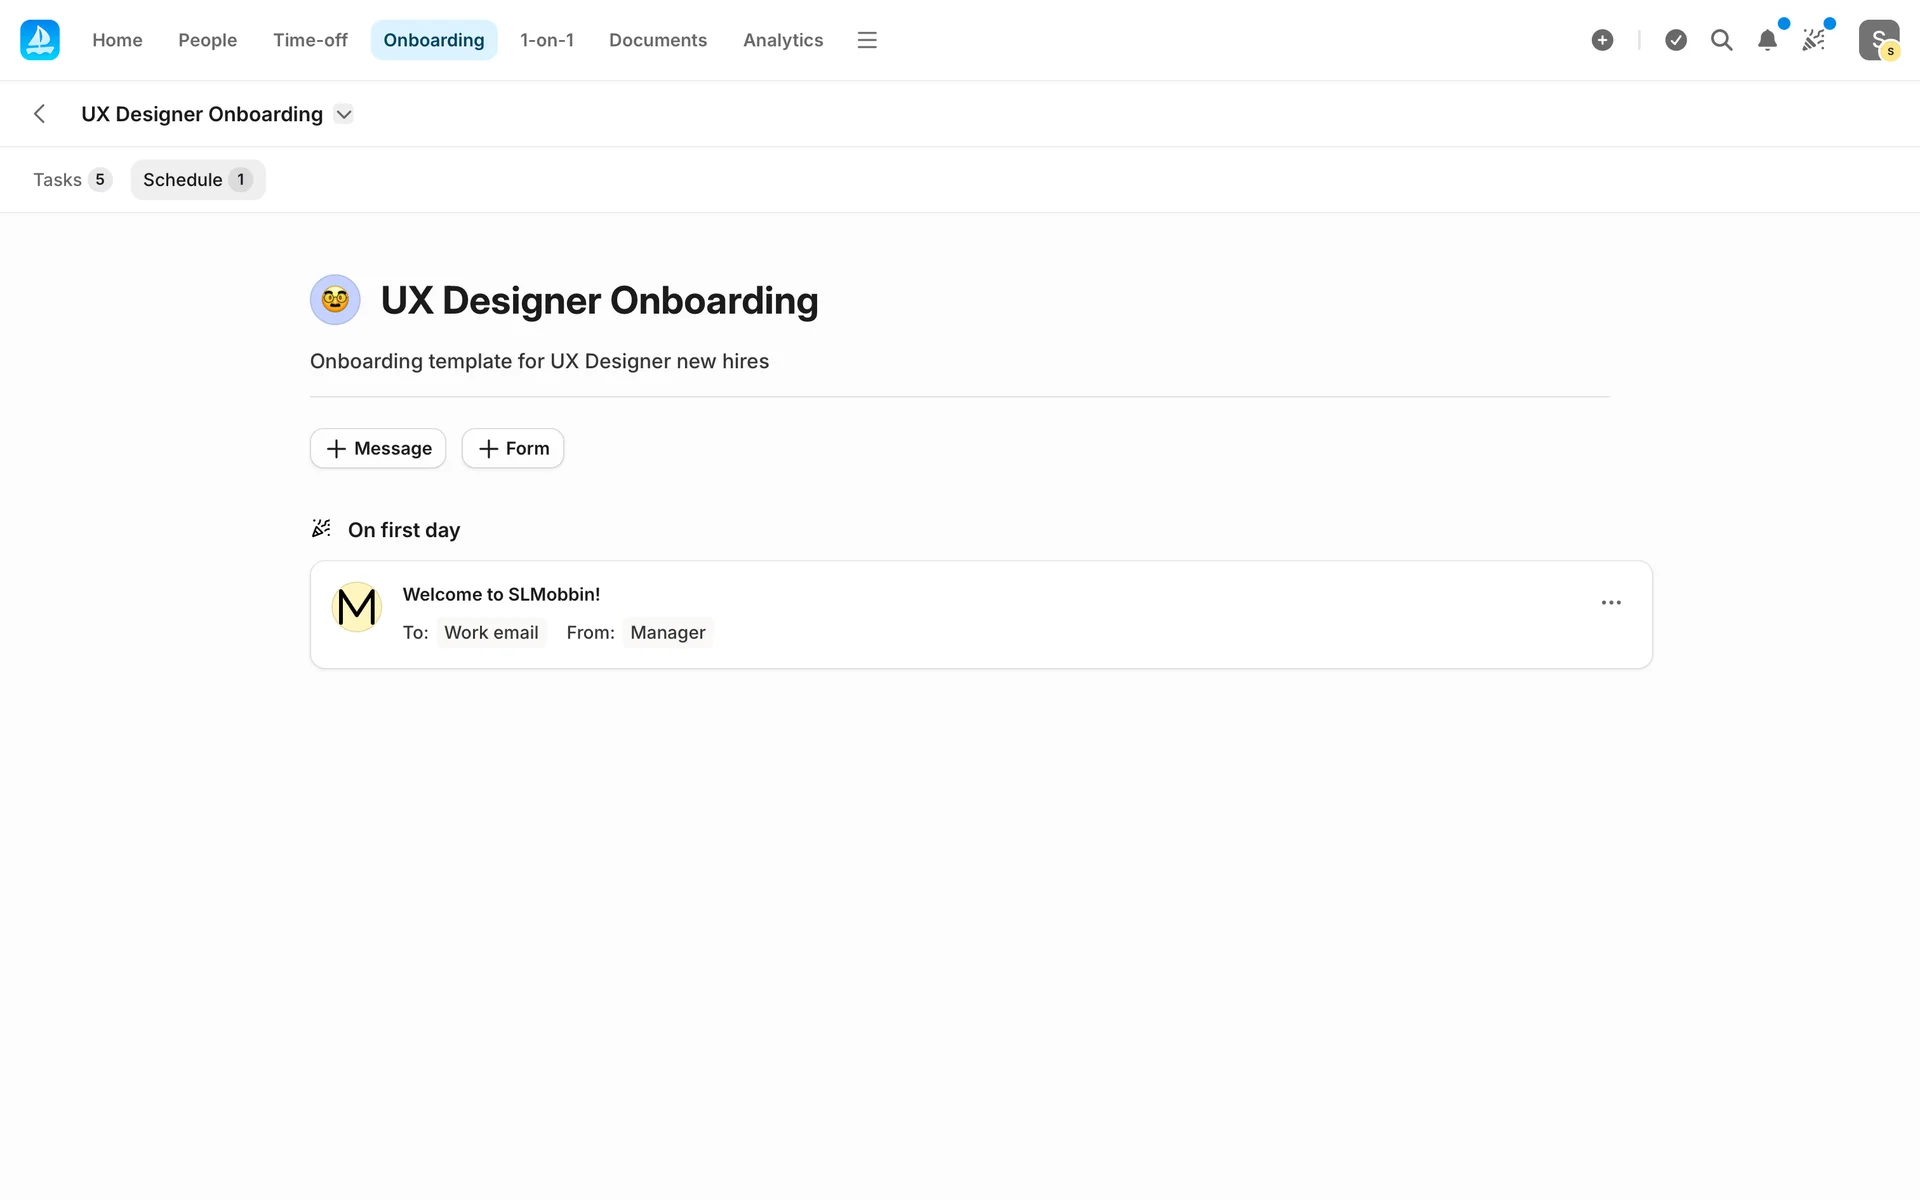Switch to the Tasks tab
The height and width of the screenshot is (1200, 1920).
tap(71, 180)
